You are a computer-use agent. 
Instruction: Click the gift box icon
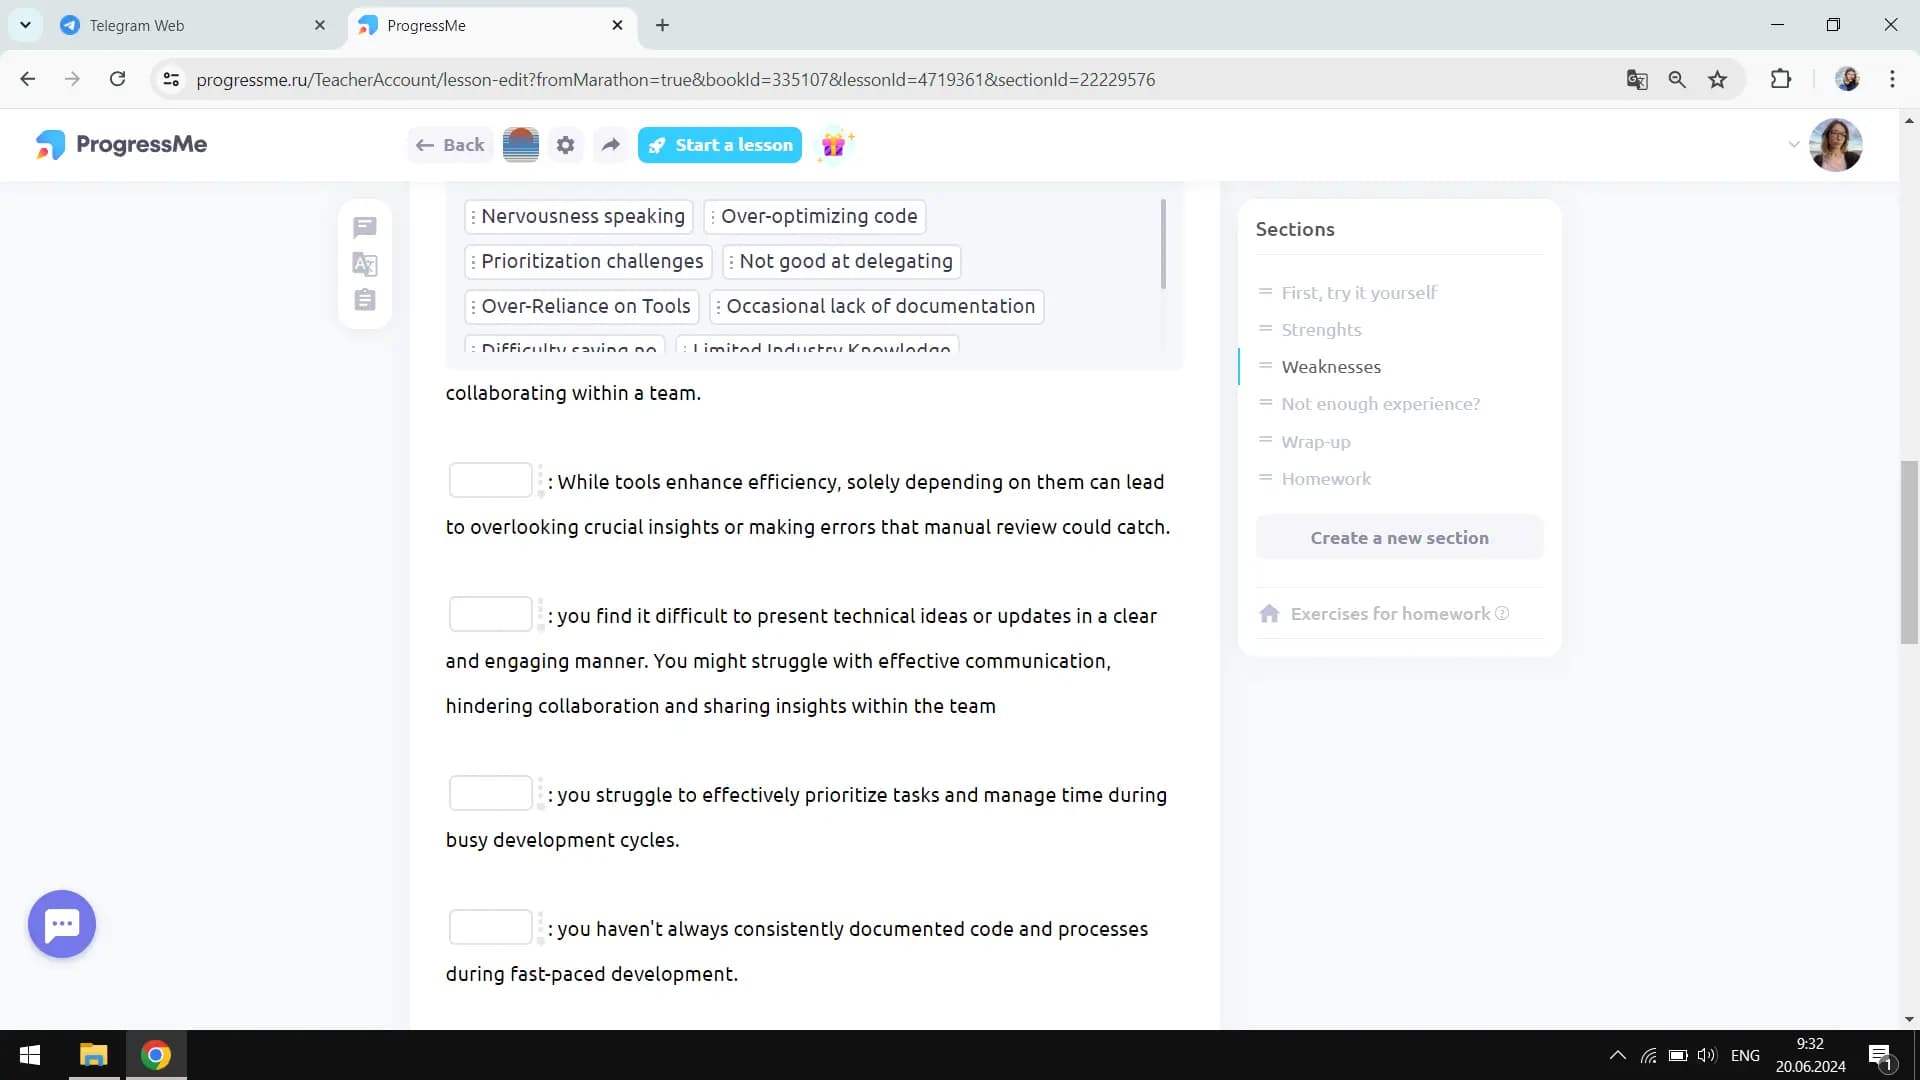click(x=834, y=145)
